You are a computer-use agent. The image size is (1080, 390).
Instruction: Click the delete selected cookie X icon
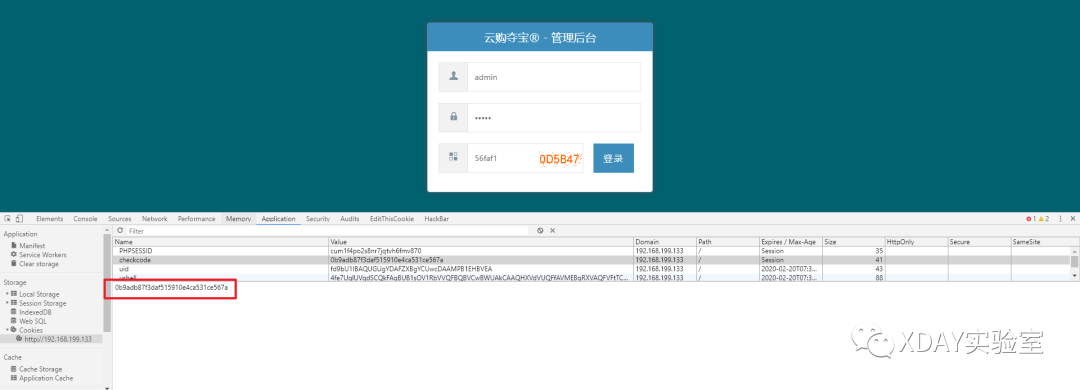click(x=552, y=231)
